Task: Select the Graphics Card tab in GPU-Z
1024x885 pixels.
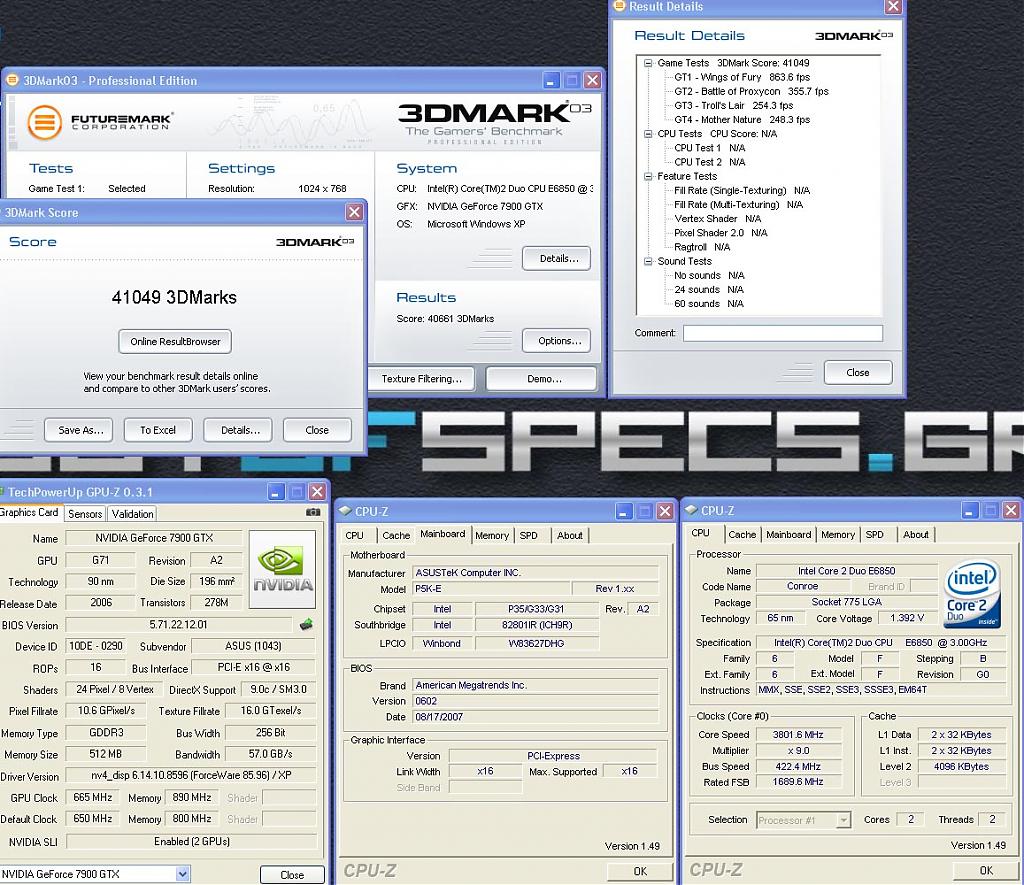Action: (x=30, y=513)
